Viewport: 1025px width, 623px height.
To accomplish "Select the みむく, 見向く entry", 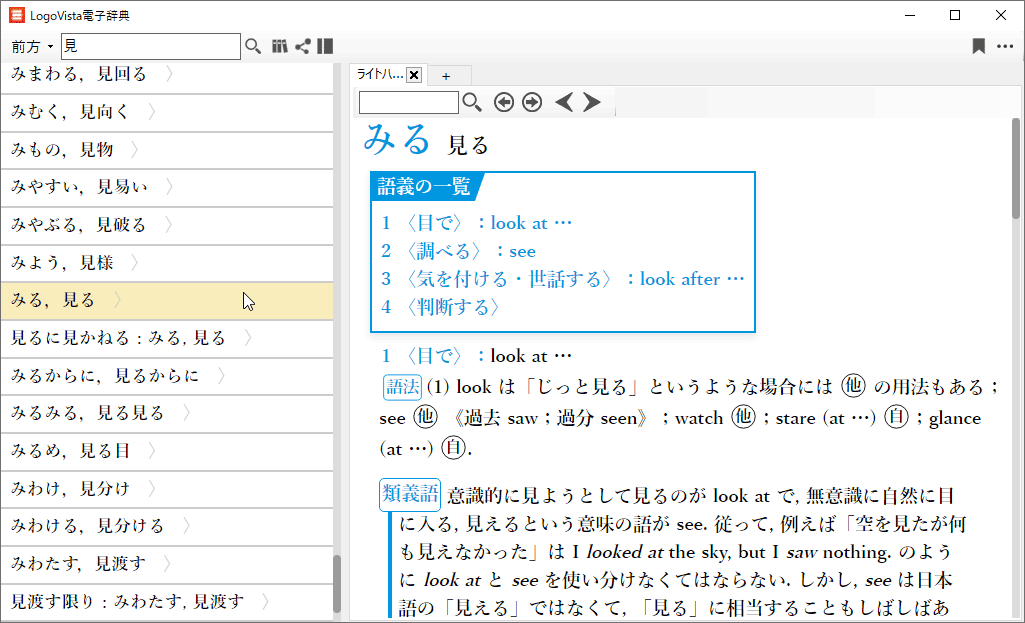I will click(167, 112).
